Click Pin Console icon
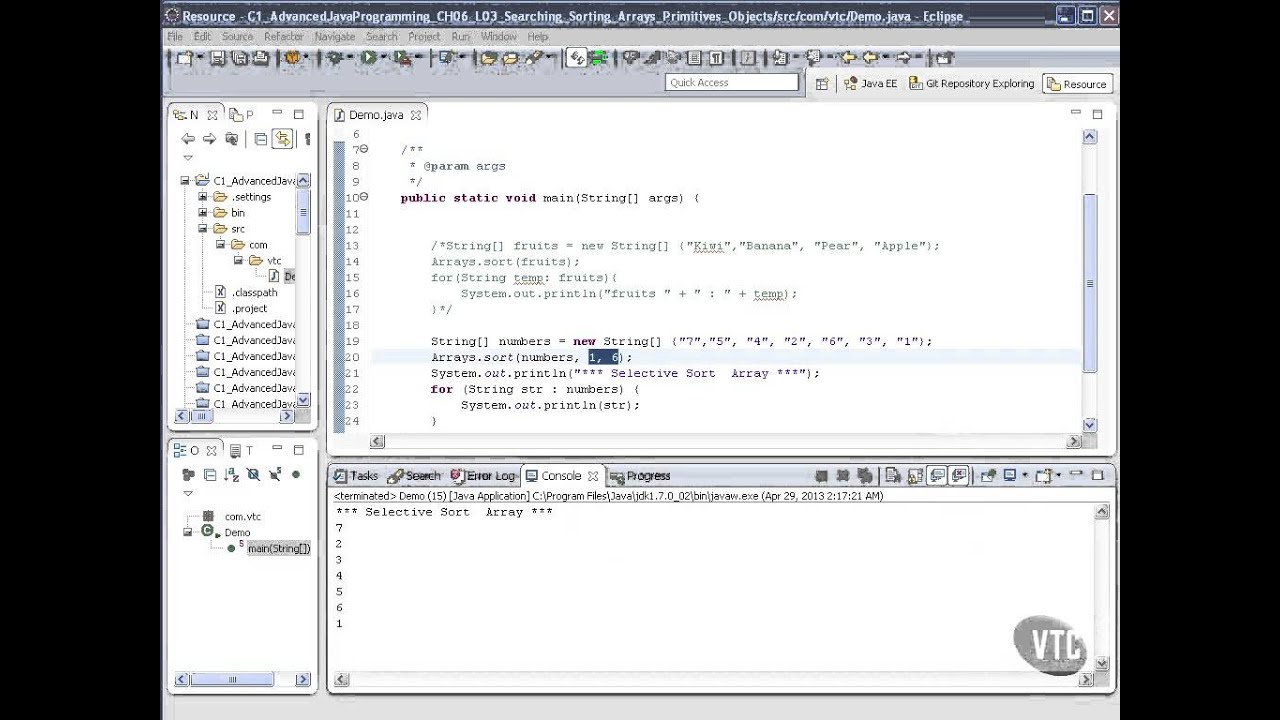 point(987,476)
